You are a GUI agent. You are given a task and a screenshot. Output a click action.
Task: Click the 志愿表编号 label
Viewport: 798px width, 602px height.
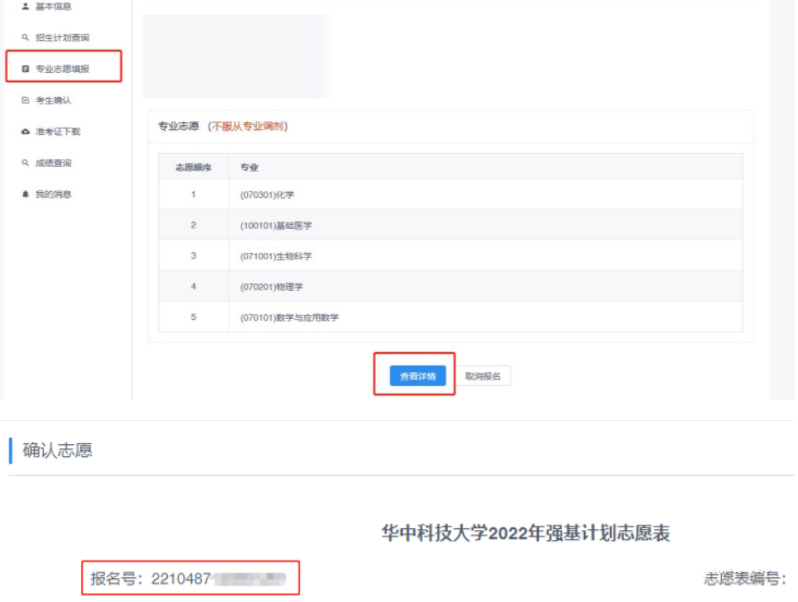(x=745, y=579)
